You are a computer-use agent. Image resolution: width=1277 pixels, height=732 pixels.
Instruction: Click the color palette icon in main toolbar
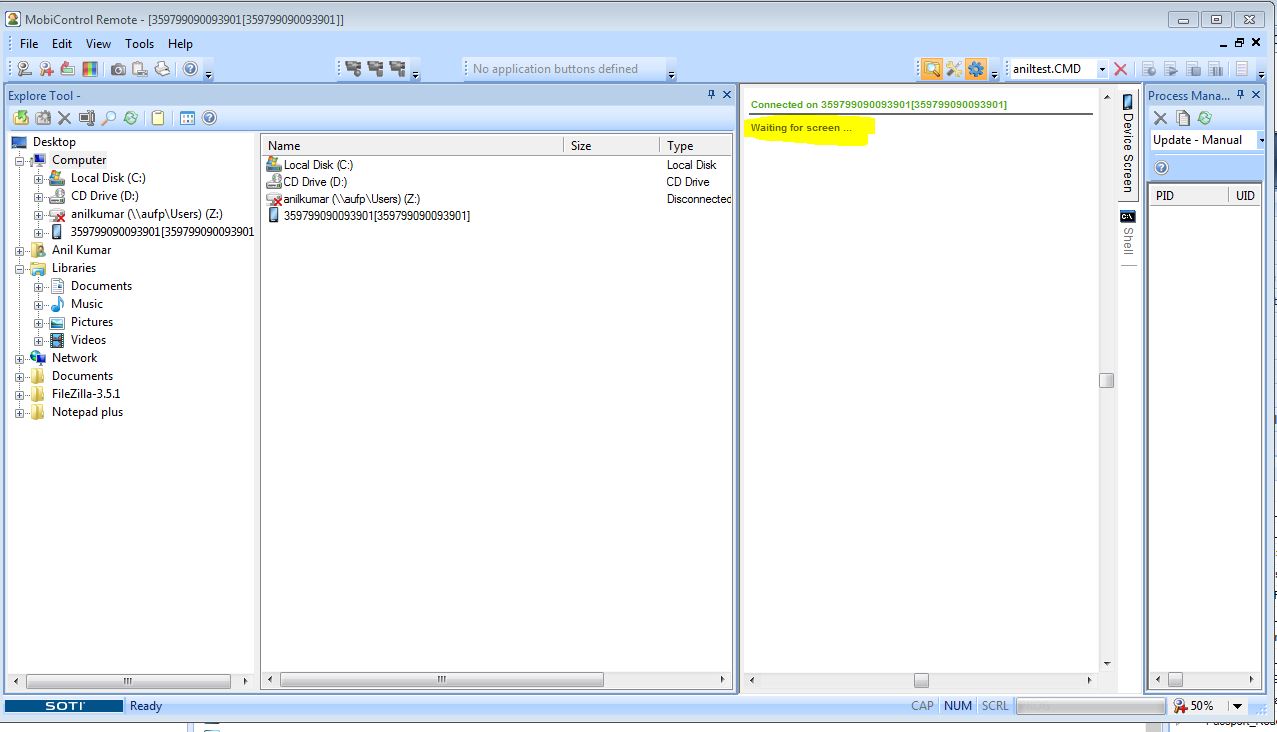90,69
